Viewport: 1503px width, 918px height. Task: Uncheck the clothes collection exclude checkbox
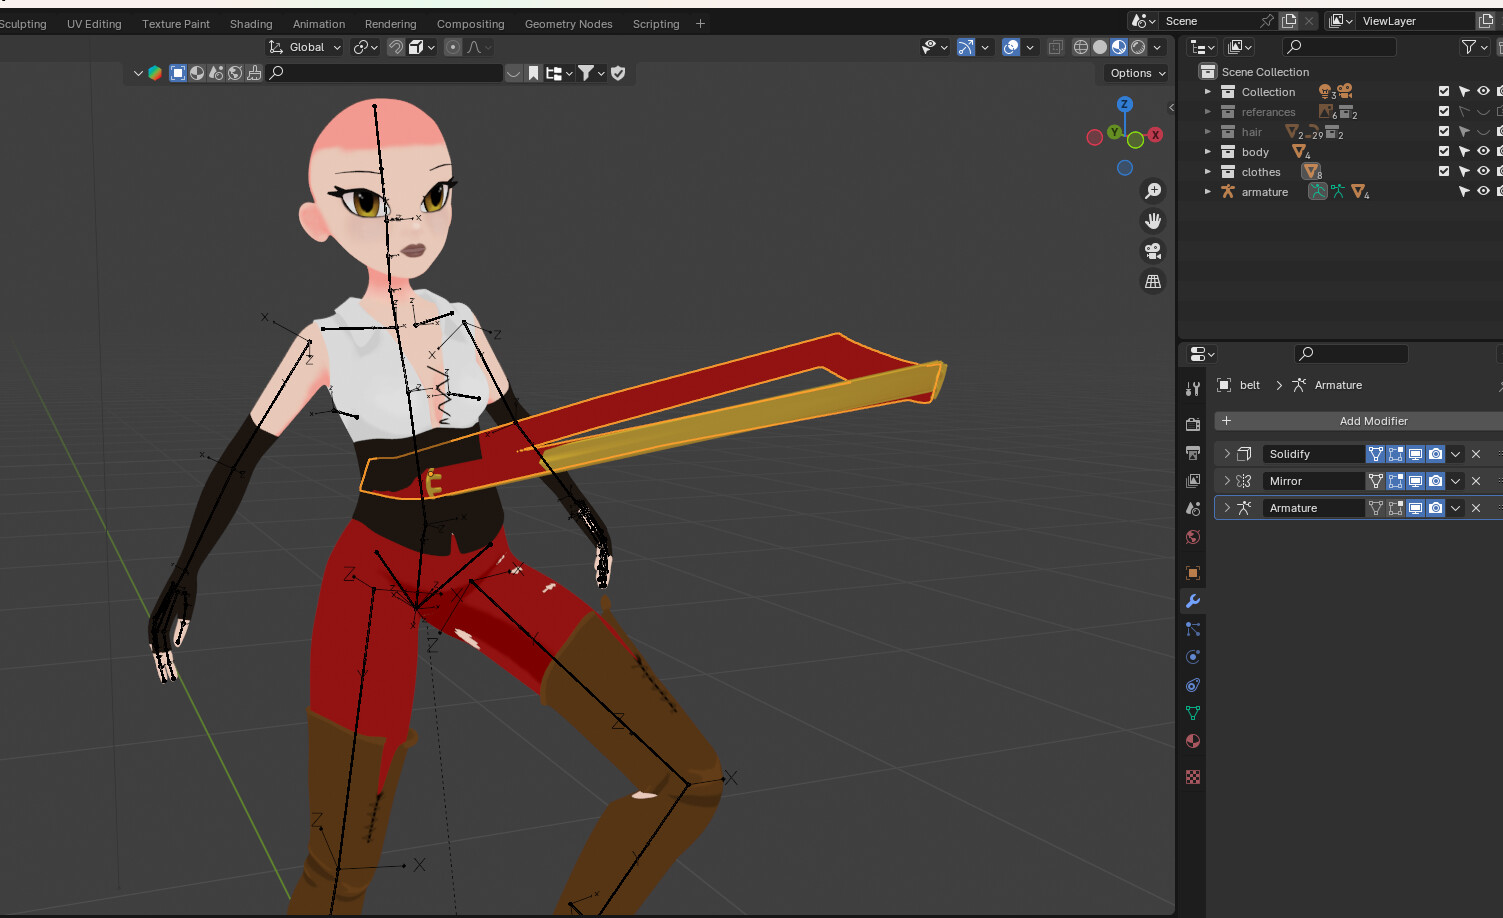click(x=1443, y=171)
